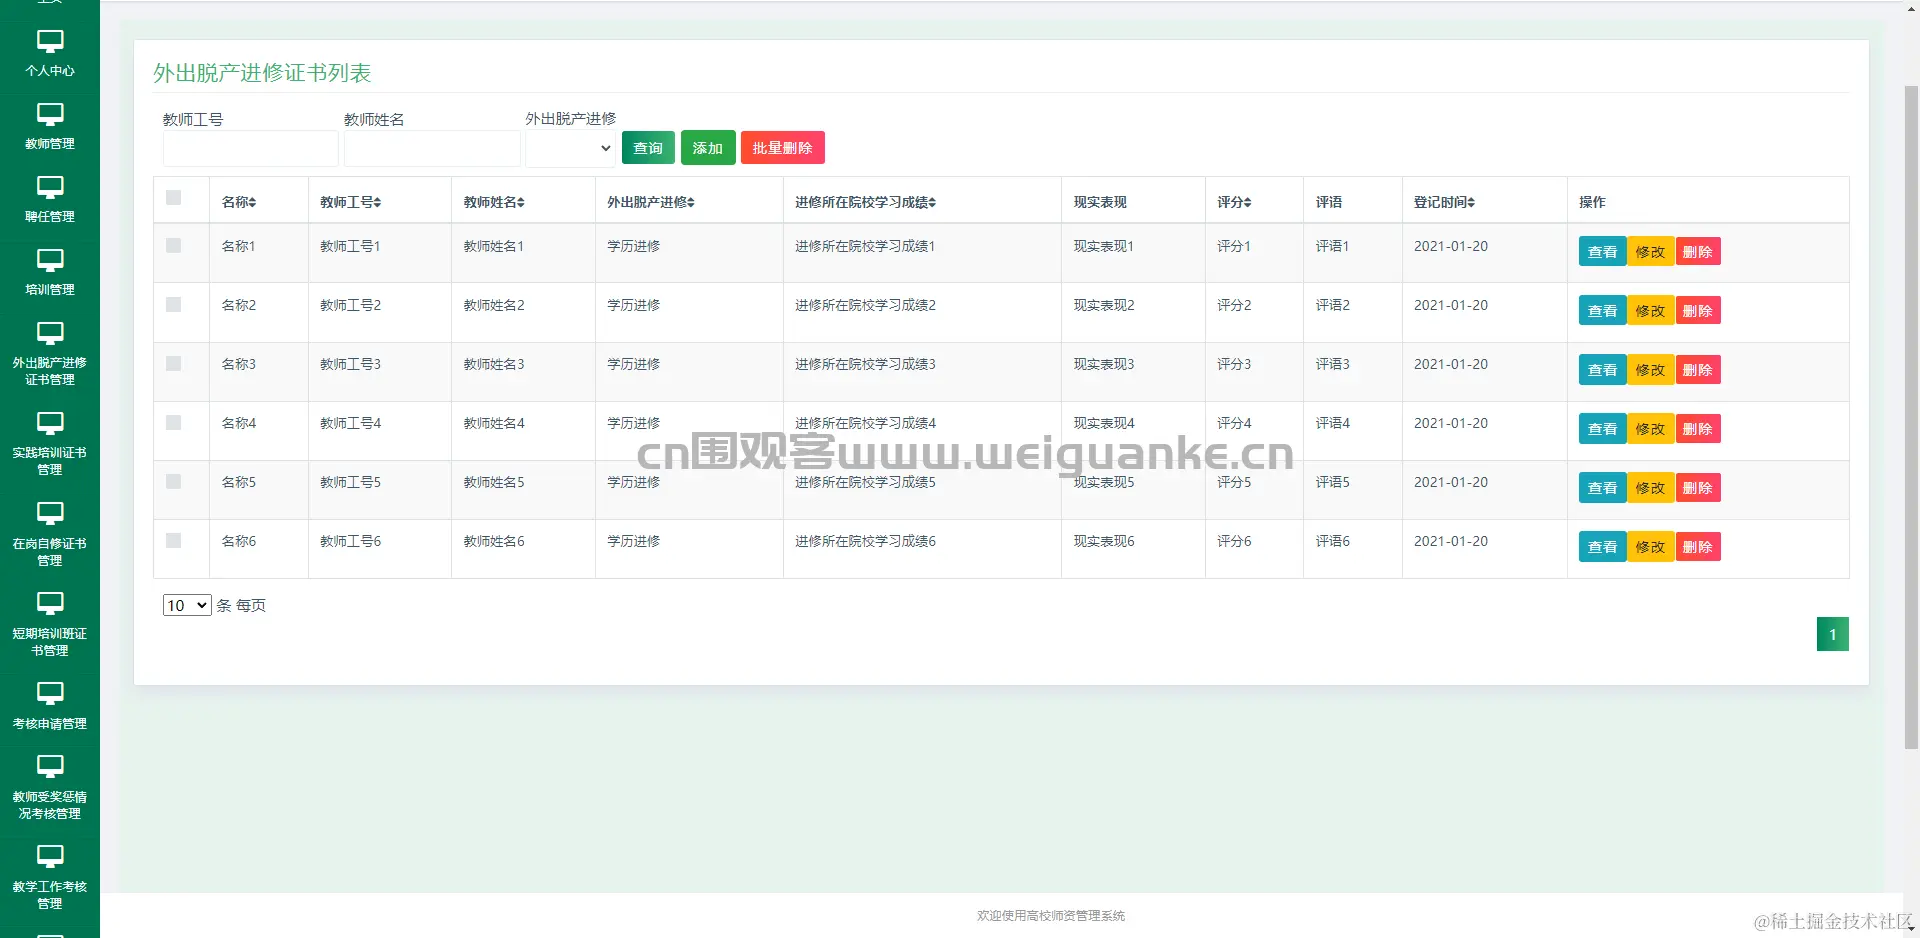Check the row 名称4 checkbox
This screenshot has height=938, width=1920.
tap(174, 422)
